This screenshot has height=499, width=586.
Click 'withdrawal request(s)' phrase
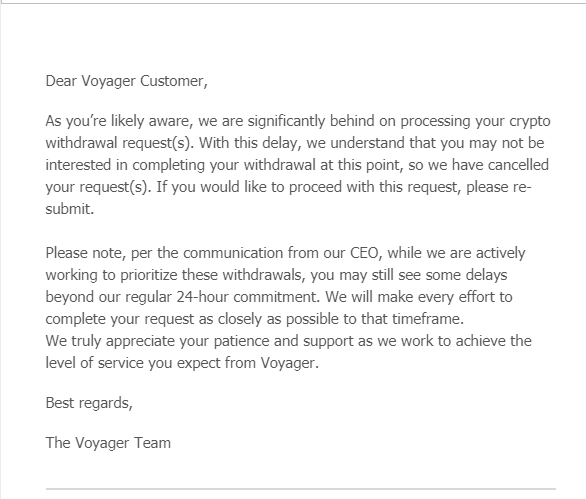click(x=120, y=143)
